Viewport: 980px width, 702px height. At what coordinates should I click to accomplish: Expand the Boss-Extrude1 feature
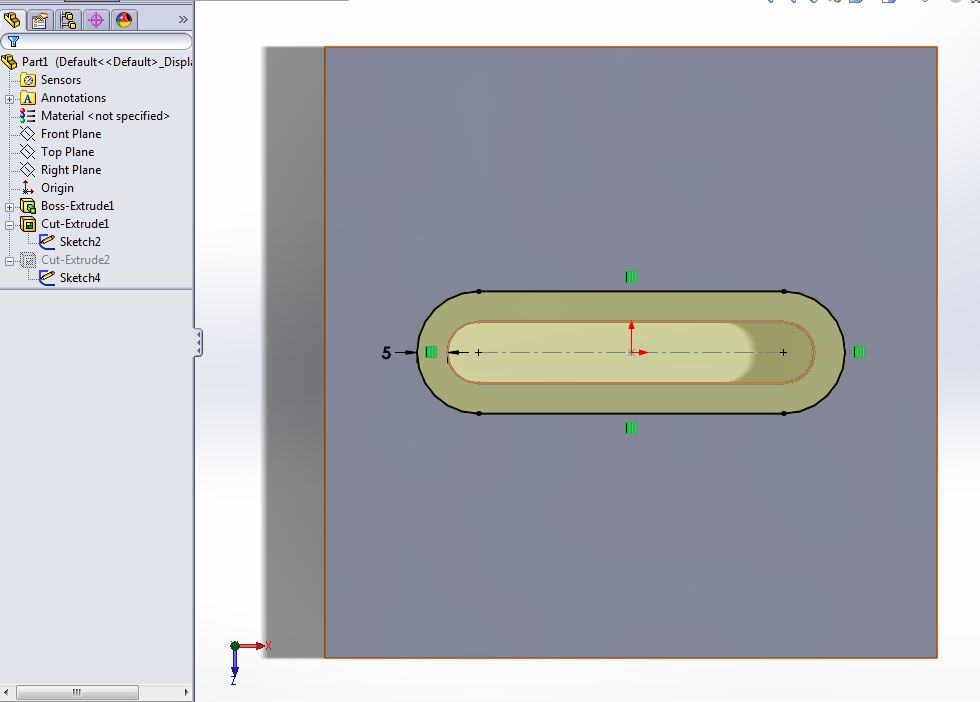coord(9,205)
